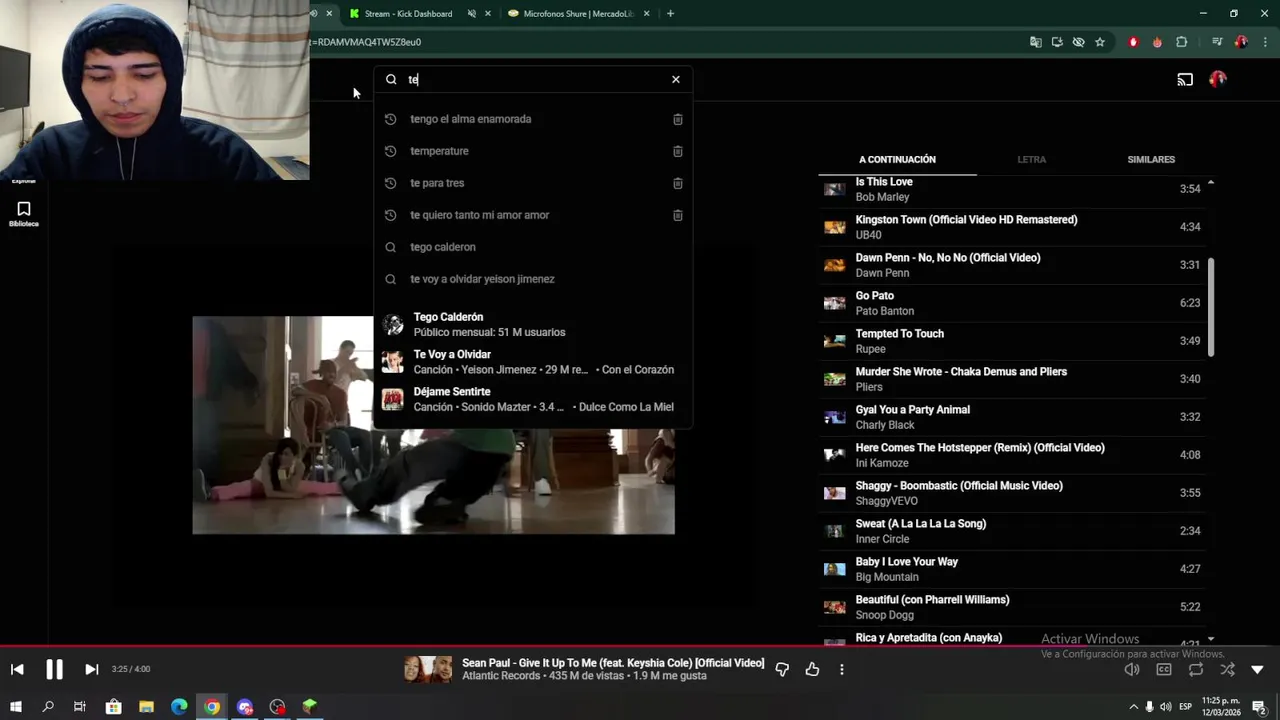Open Microsoft Edge from the taskbar

(x=179, y=707)
